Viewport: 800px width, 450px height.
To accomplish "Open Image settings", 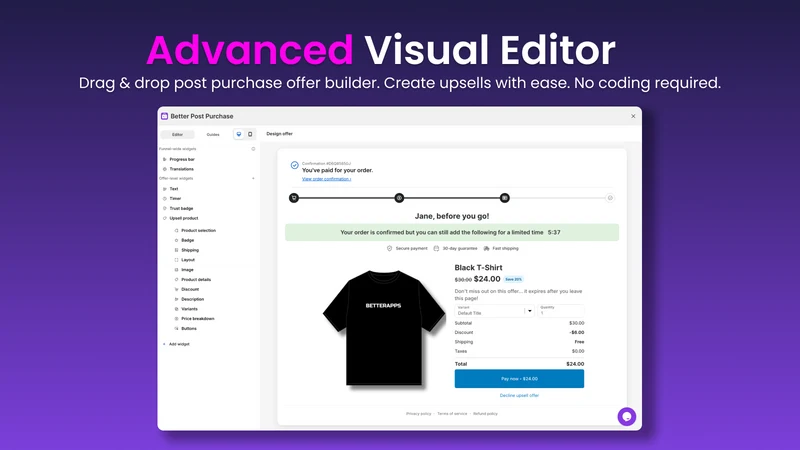I will point(187,269).
